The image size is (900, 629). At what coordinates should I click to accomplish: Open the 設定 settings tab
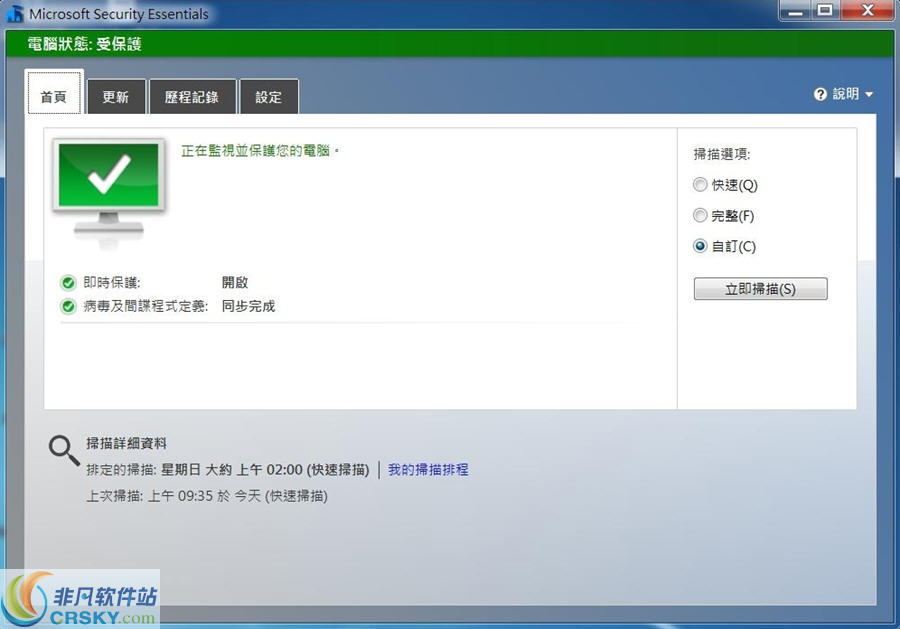click(x=269, y=96)
